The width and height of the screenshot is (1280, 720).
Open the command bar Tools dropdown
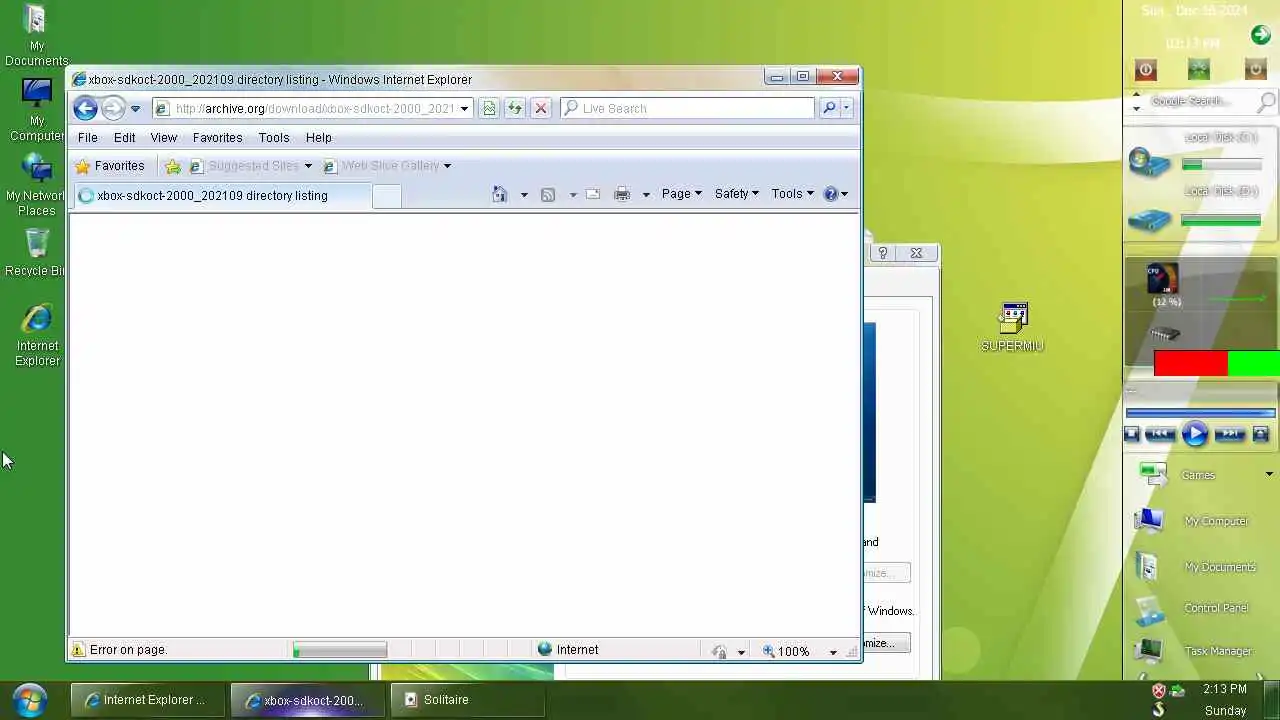792,194
